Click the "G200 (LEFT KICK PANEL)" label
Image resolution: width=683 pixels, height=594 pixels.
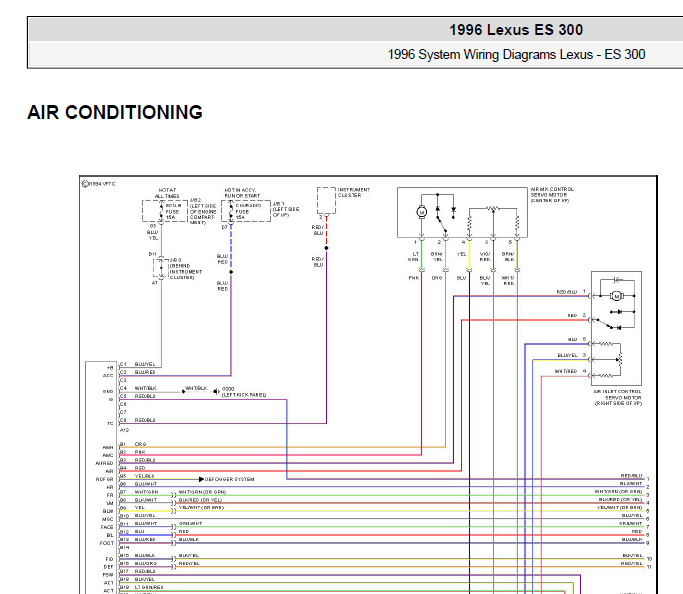pyautogui.click(x=243, y=392)
